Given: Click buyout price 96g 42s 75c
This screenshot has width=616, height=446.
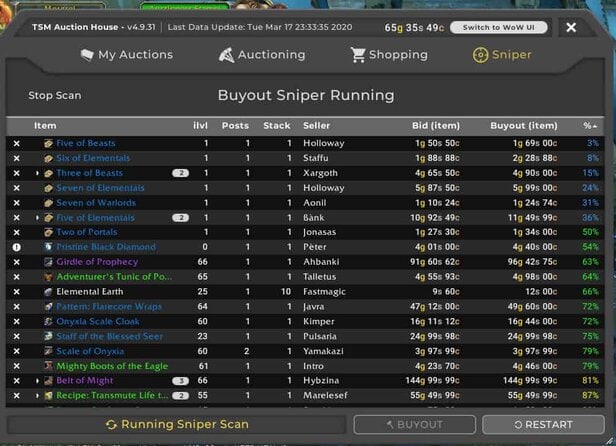Looking at the screenshot, I should (x=532, y=262).
